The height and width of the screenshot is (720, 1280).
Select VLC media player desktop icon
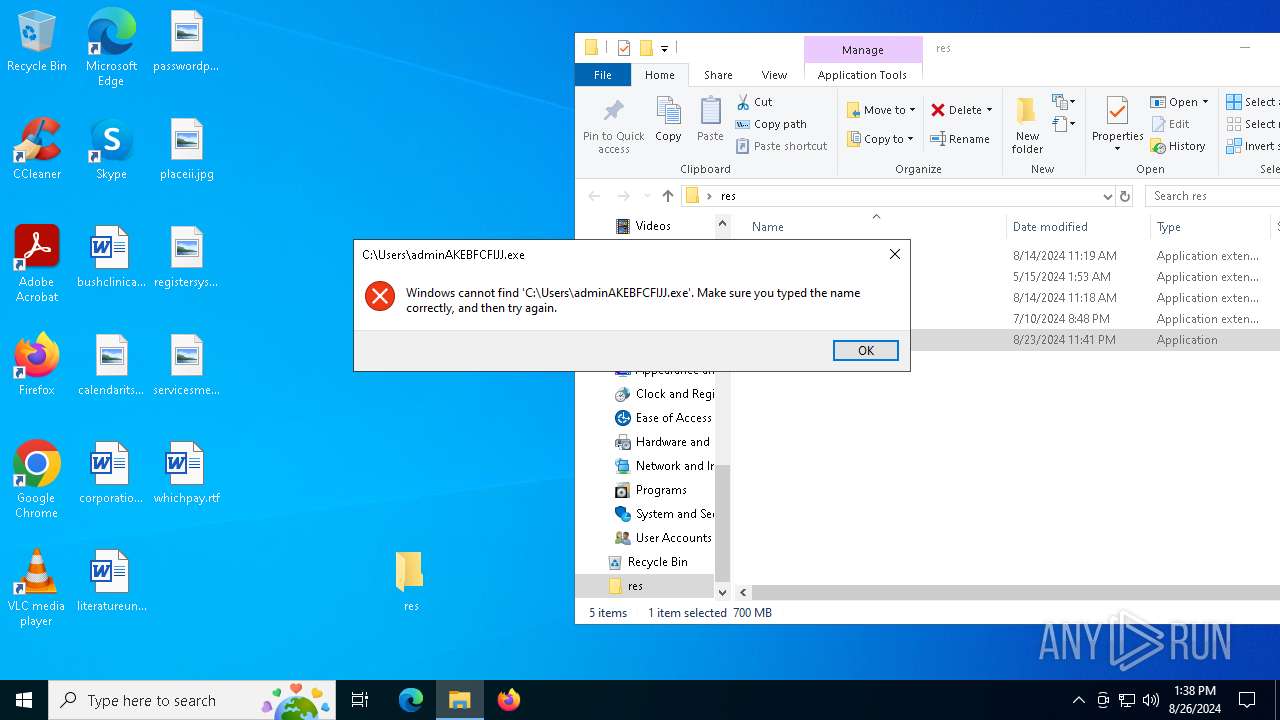[37, 588]
